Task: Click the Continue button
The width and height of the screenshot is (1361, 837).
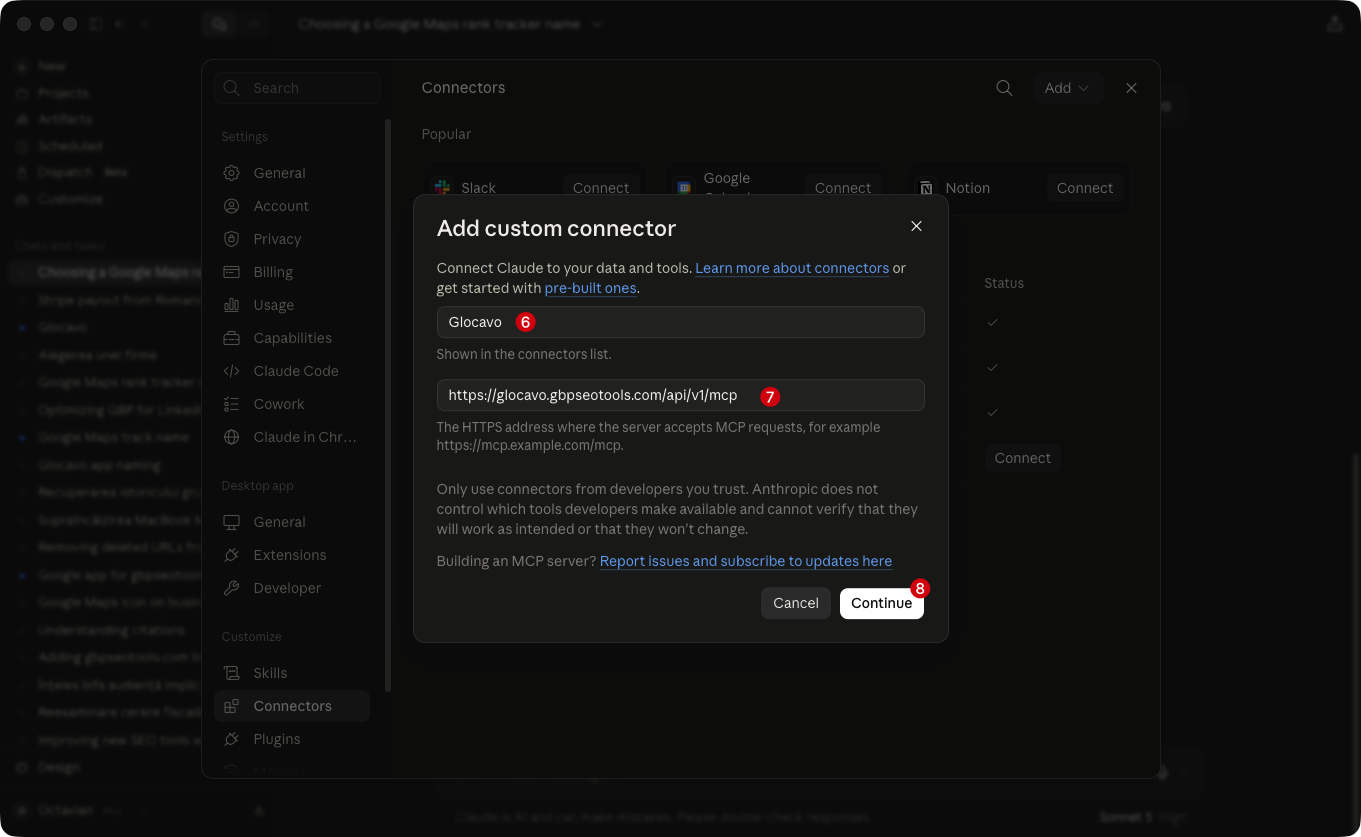Action: click(882, 603)
